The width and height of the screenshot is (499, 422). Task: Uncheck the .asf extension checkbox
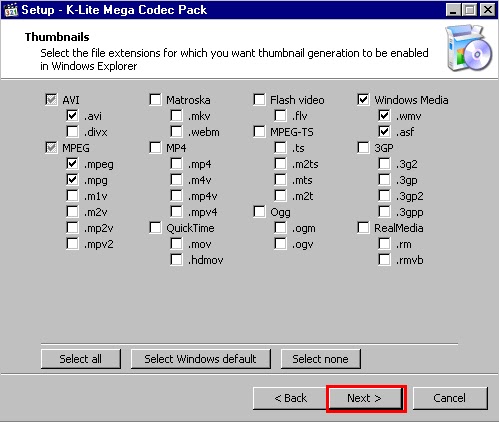click(x=384, y=131)
